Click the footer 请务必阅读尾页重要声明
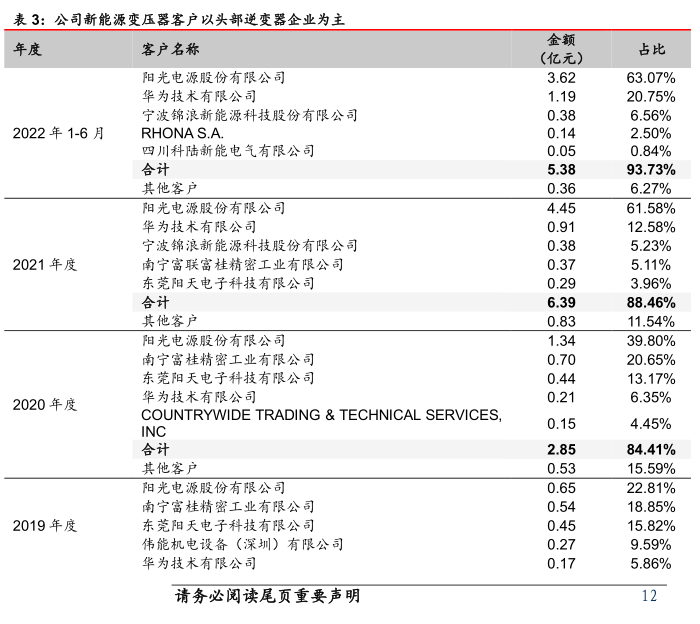700x624 pixels. [x=267, y=596]
